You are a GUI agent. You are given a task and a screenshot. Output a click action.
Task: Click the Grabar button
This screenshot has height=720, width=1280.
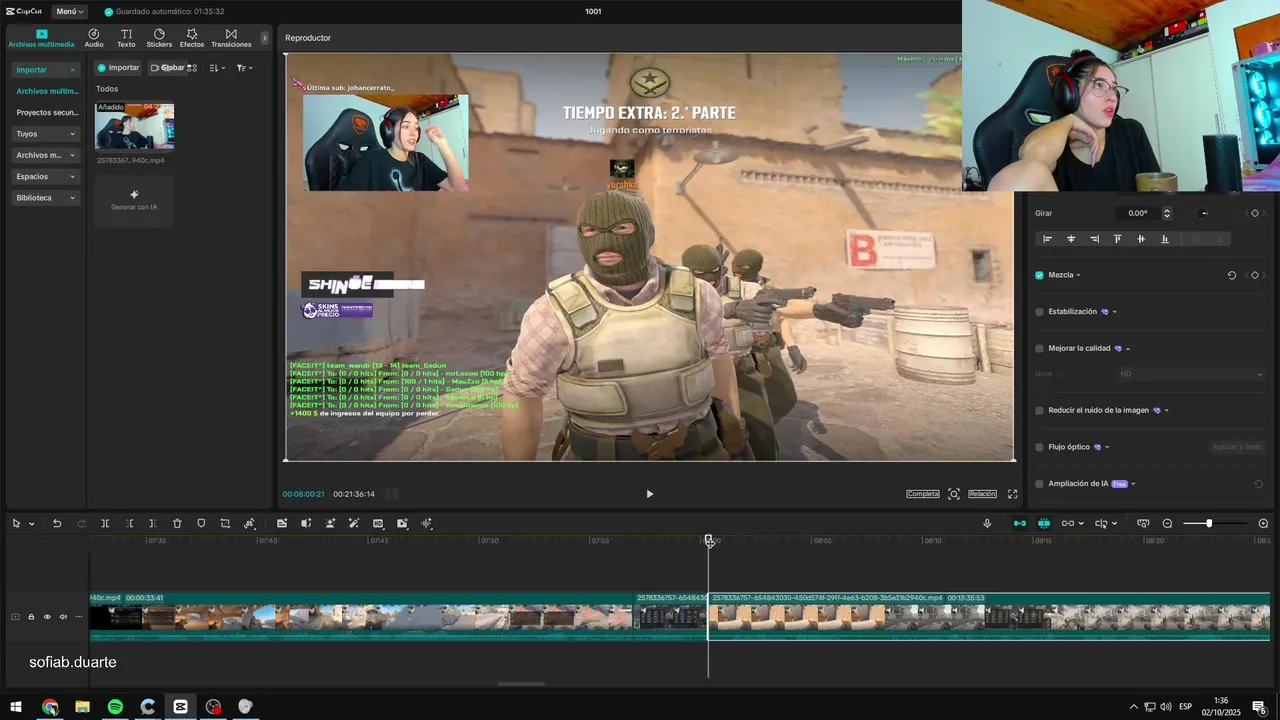169,68
